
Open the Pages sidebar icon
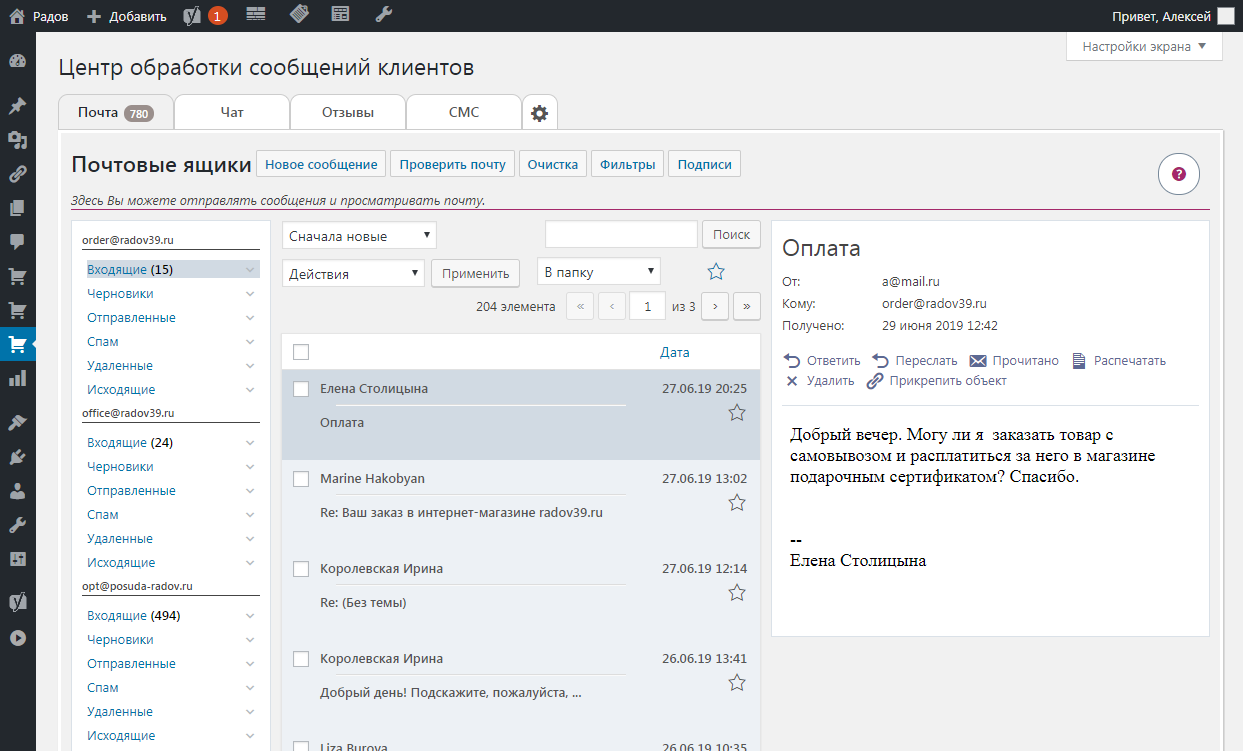[x=17, y=208]
